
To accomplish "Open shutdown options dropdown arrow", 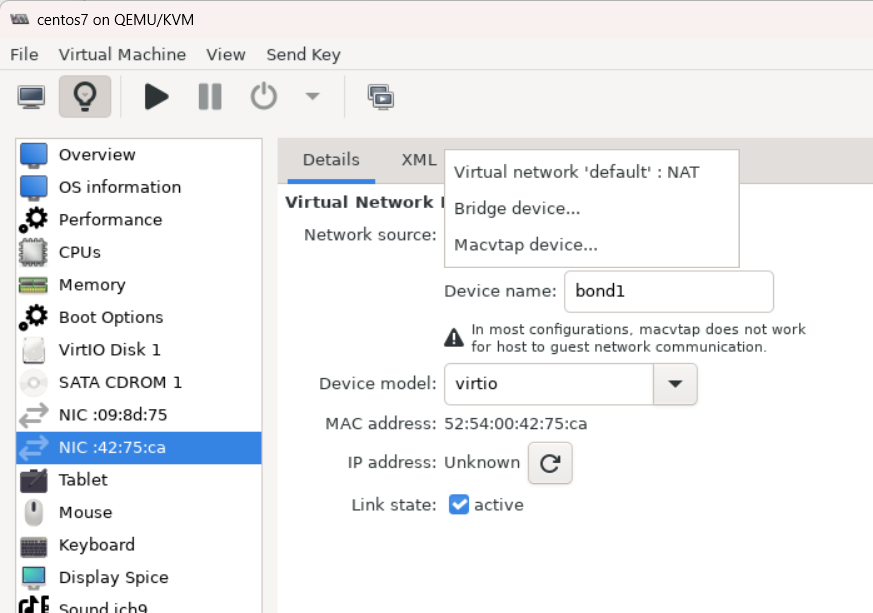I will pyautogui.click(x=313, y=96).
